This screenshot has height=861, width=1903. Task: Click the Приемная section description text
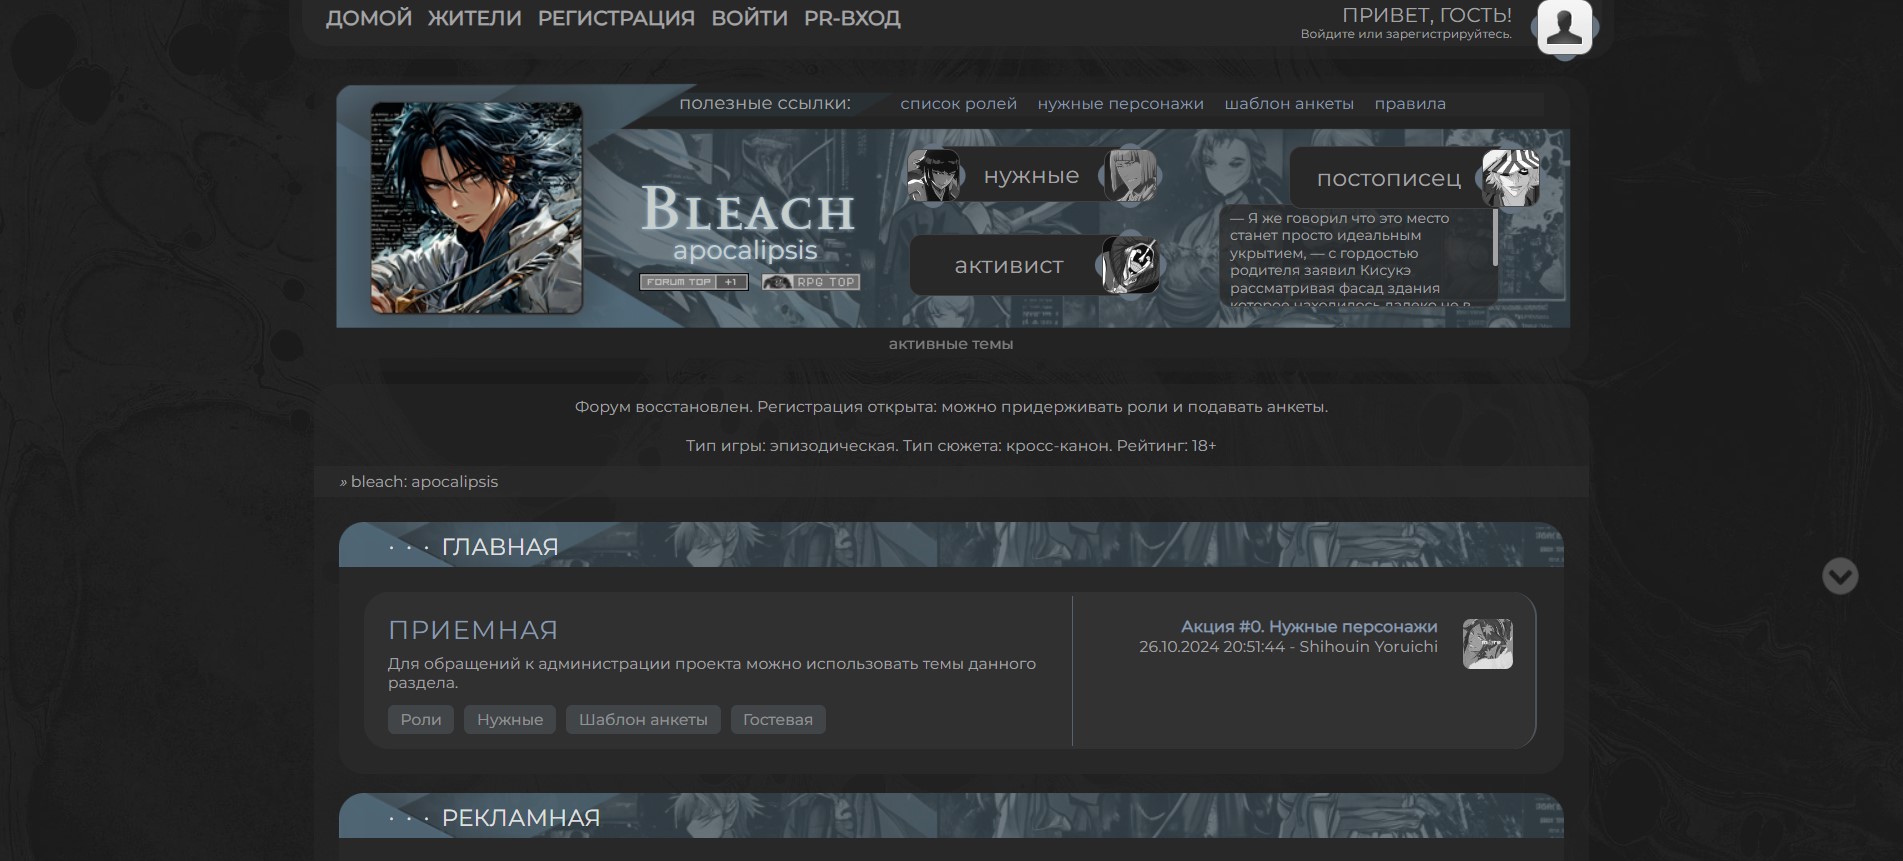pos(712,673)
